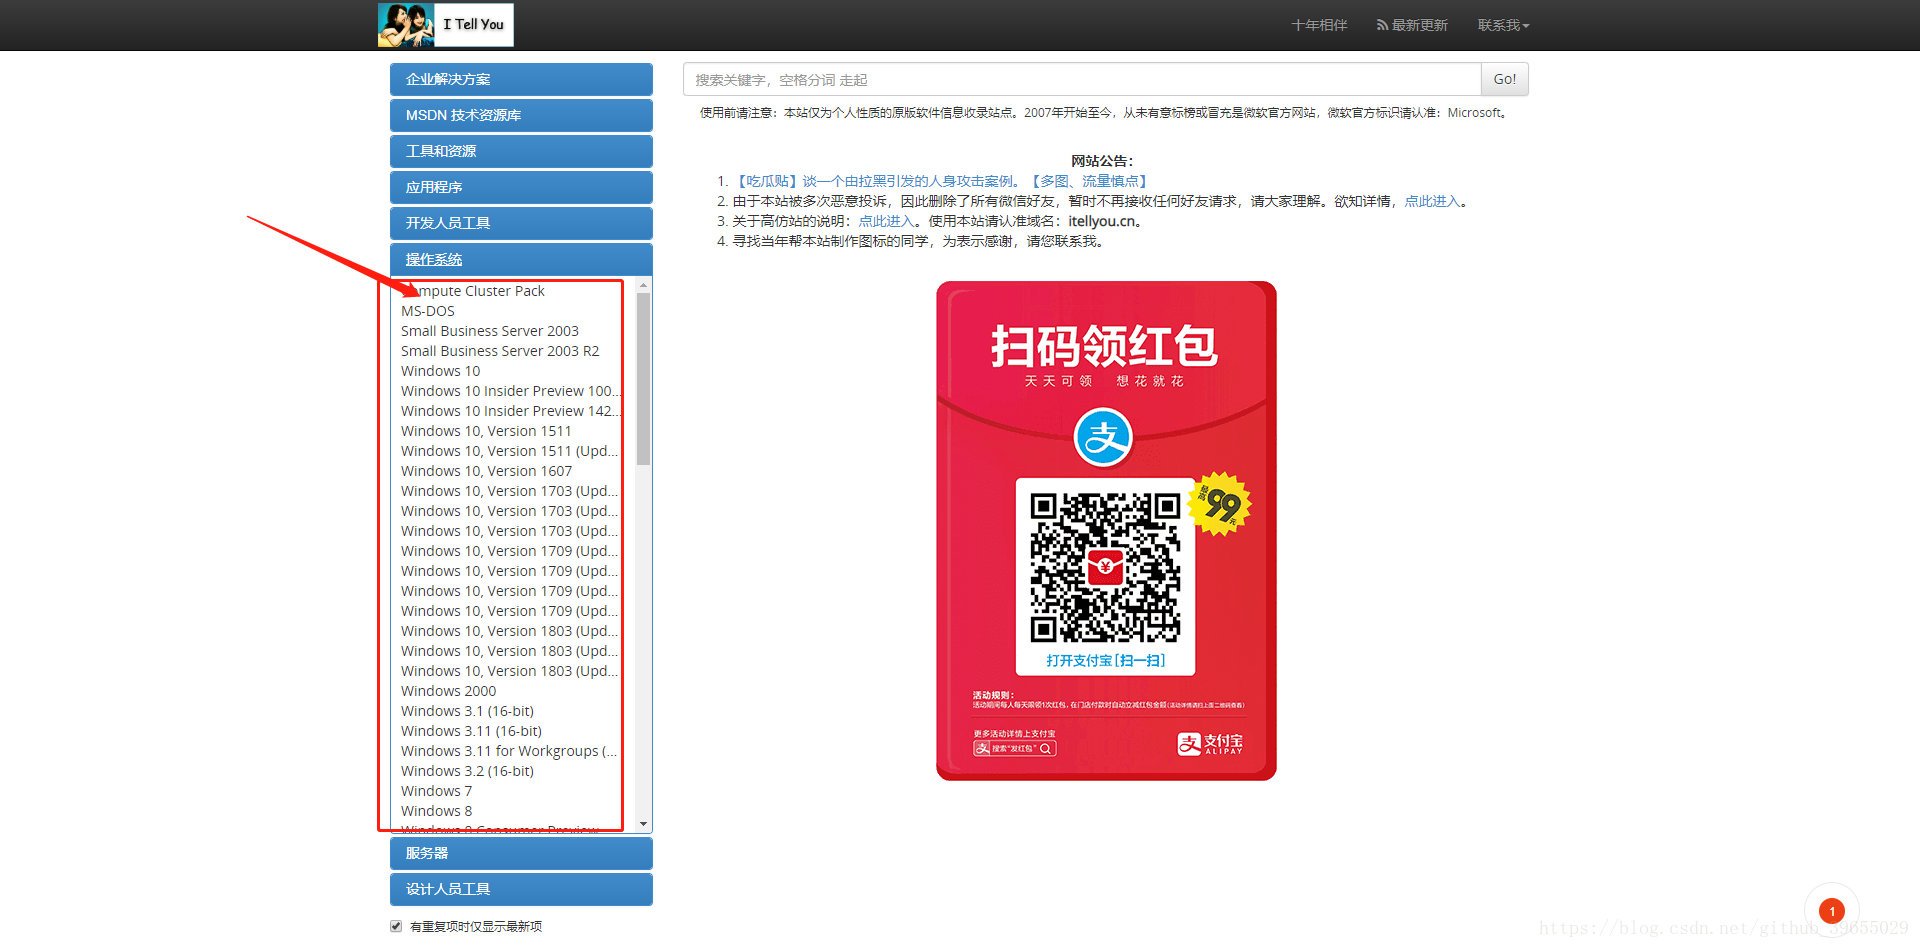
Task: Open the 联系我 dropdown menu
Action: click(1503, 25)
